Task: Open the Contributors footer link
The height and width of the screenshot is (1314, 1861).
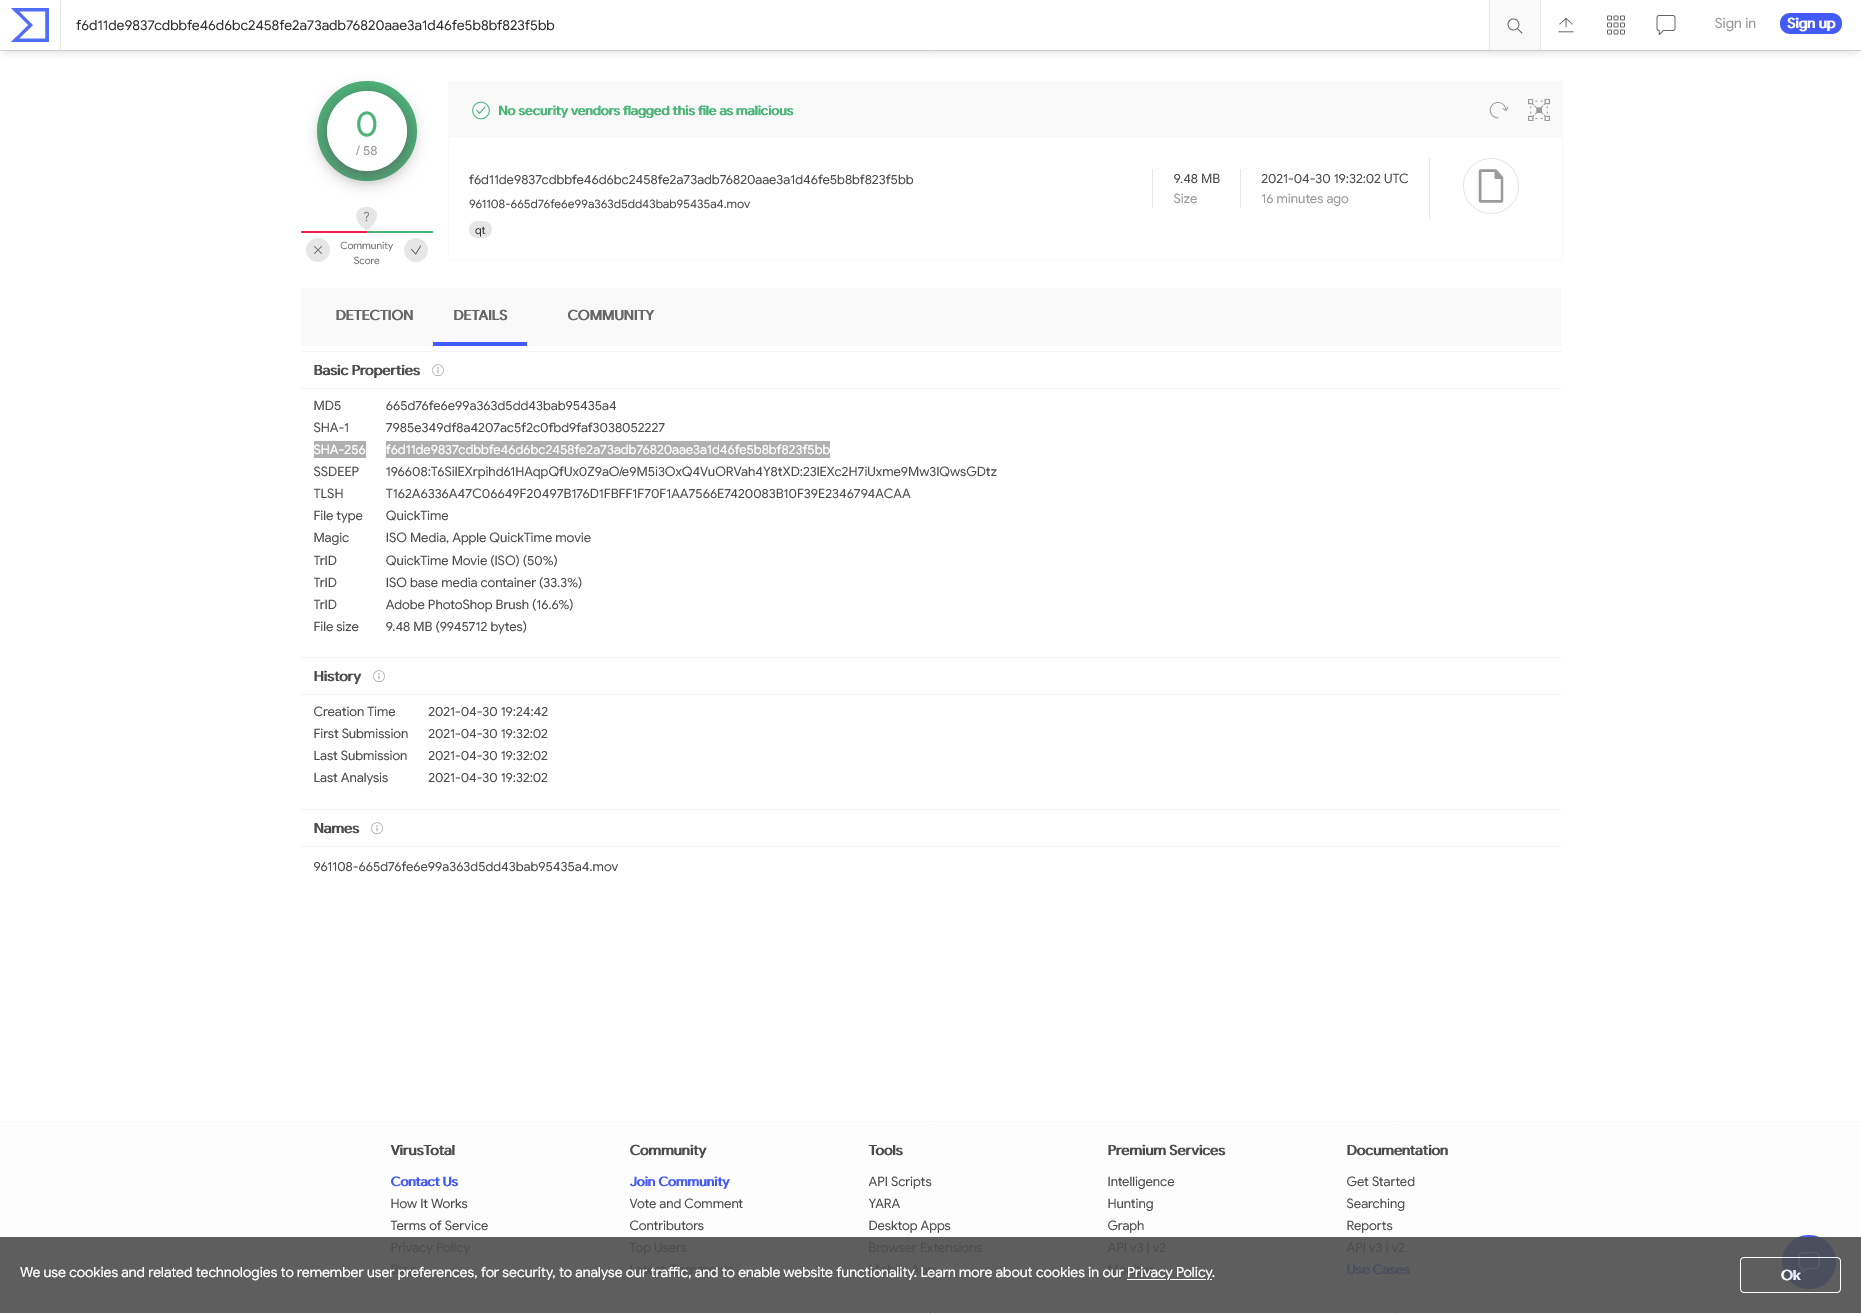Action: click(666, 1225)
